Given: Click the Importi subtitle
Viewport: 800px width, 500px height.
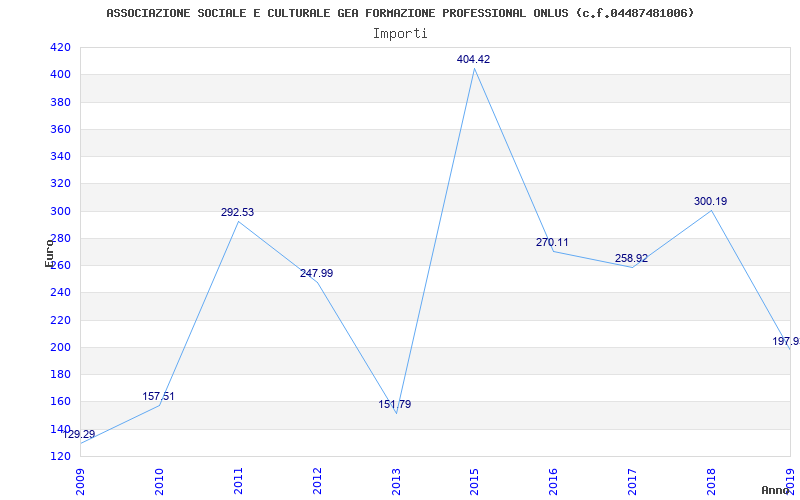Looking at the screenshot, I should point(400,33).
